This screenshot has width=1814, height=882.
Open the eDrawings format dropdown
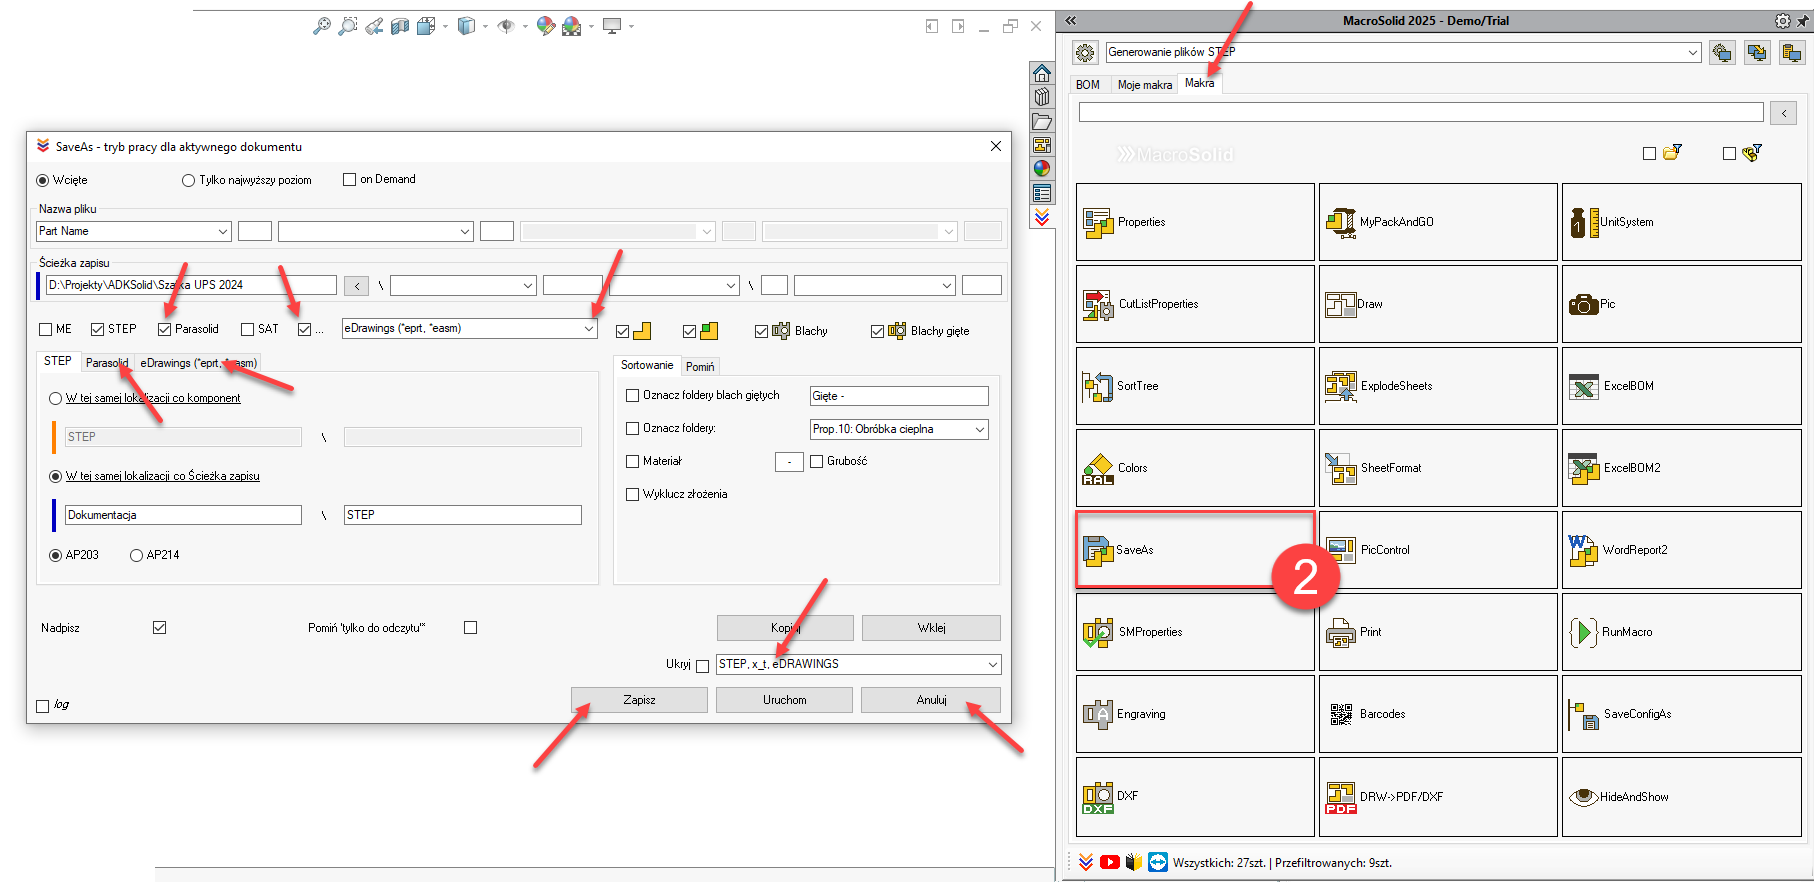(588, 328)
